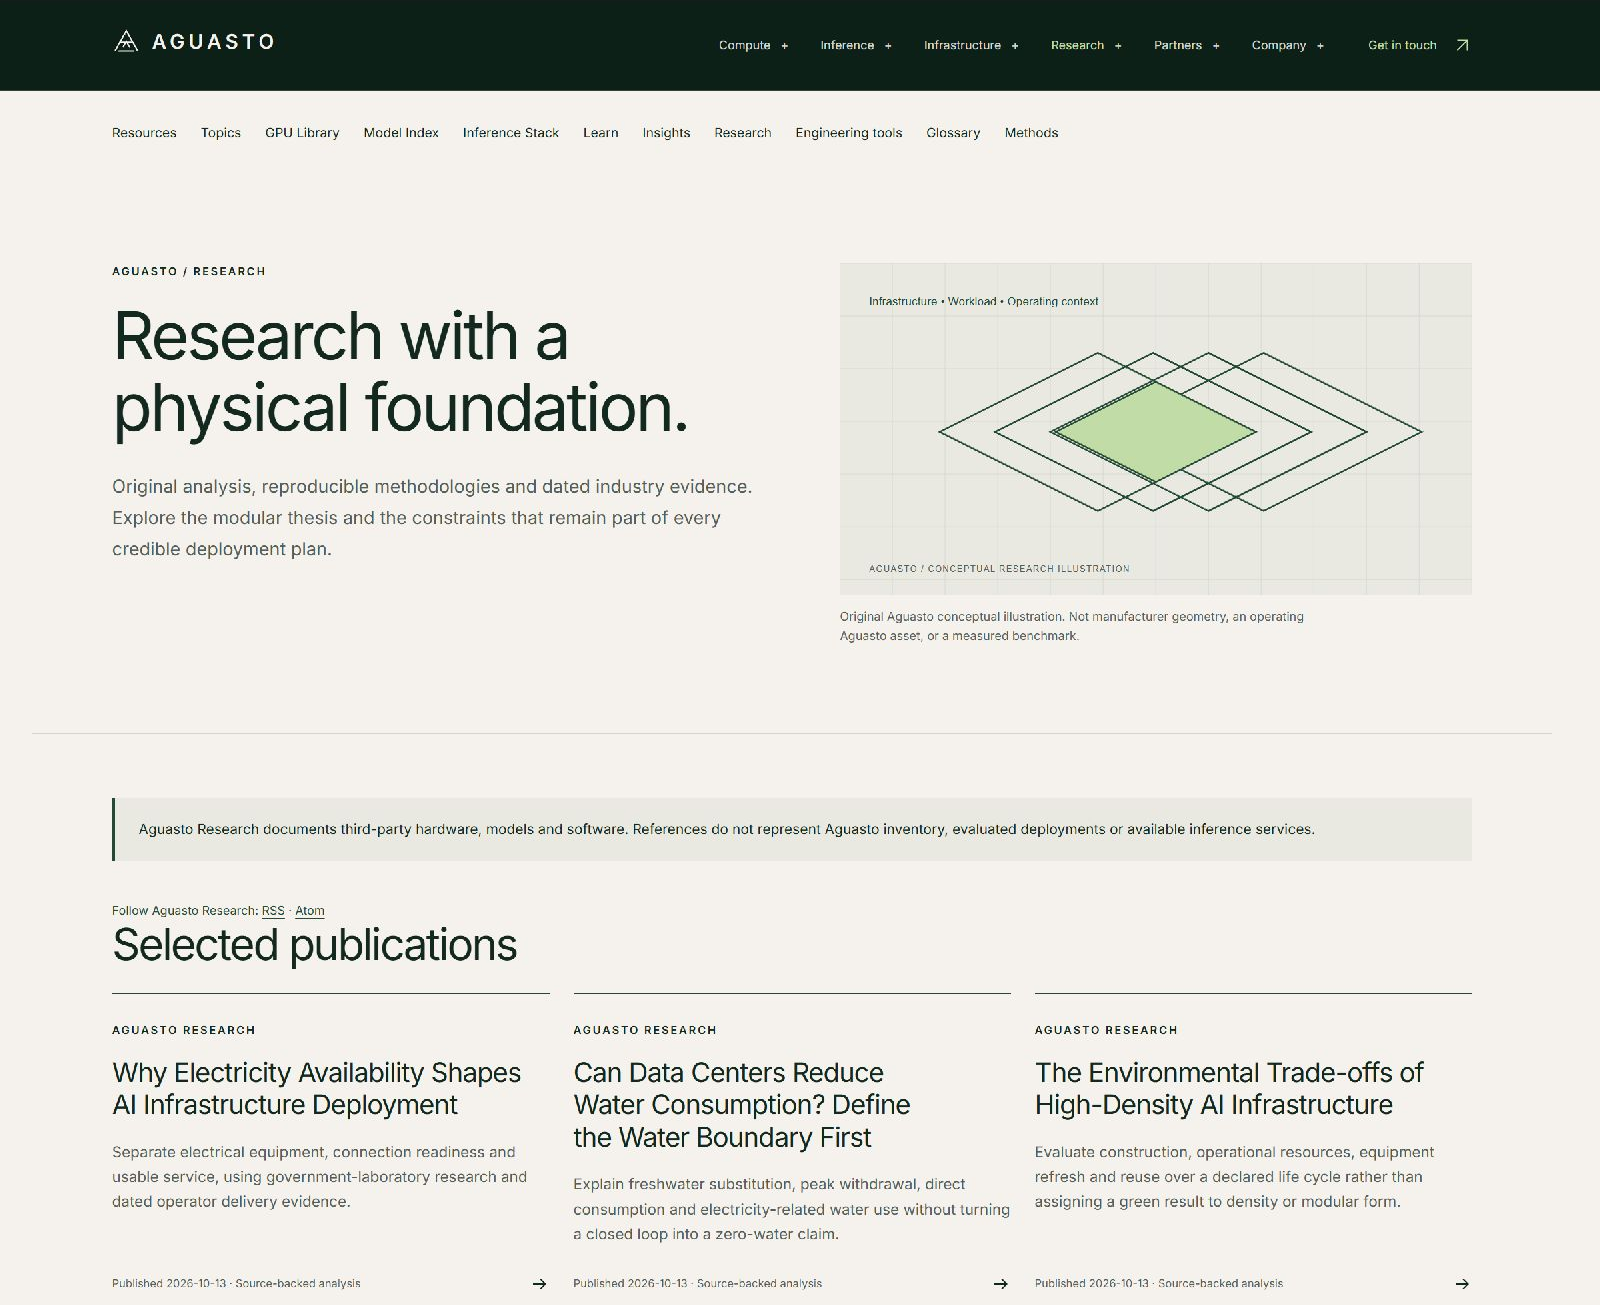Click the arrow on the Environmental Trade-offs card
This screenshot has width=1600, height=1305.
click(x=1462, y=1283)
